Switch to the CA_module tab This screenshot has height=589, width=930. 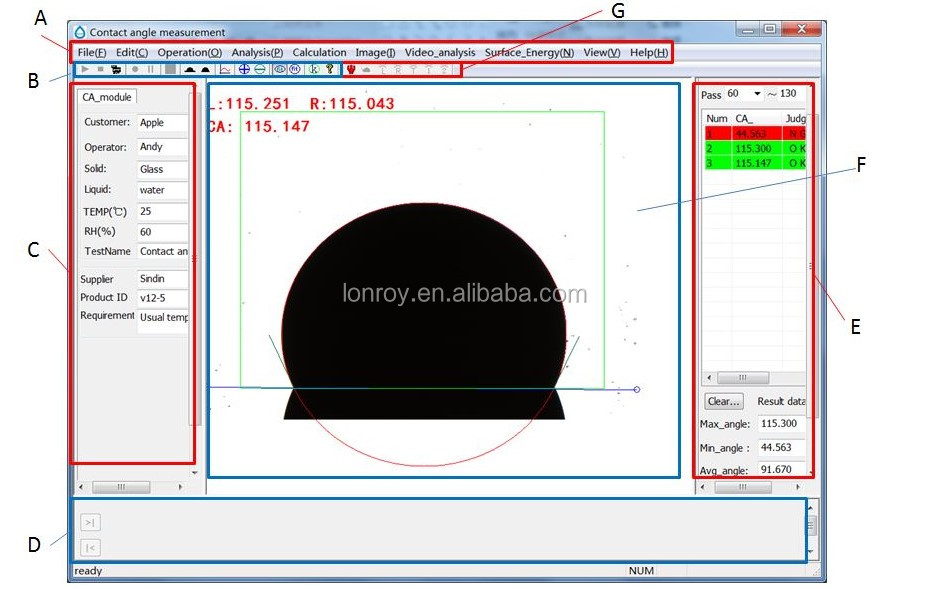click(107, 97)
